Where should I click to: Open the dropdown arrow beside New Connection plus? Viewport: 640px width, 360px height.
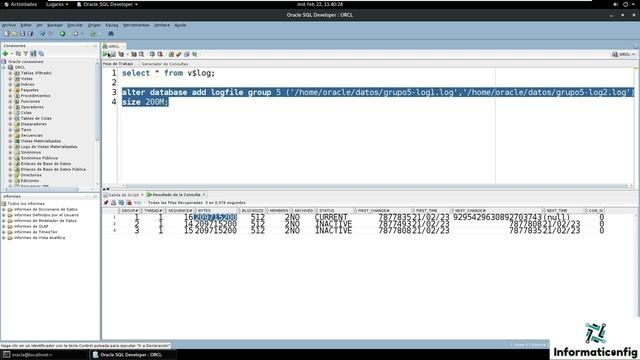point(11,53)
